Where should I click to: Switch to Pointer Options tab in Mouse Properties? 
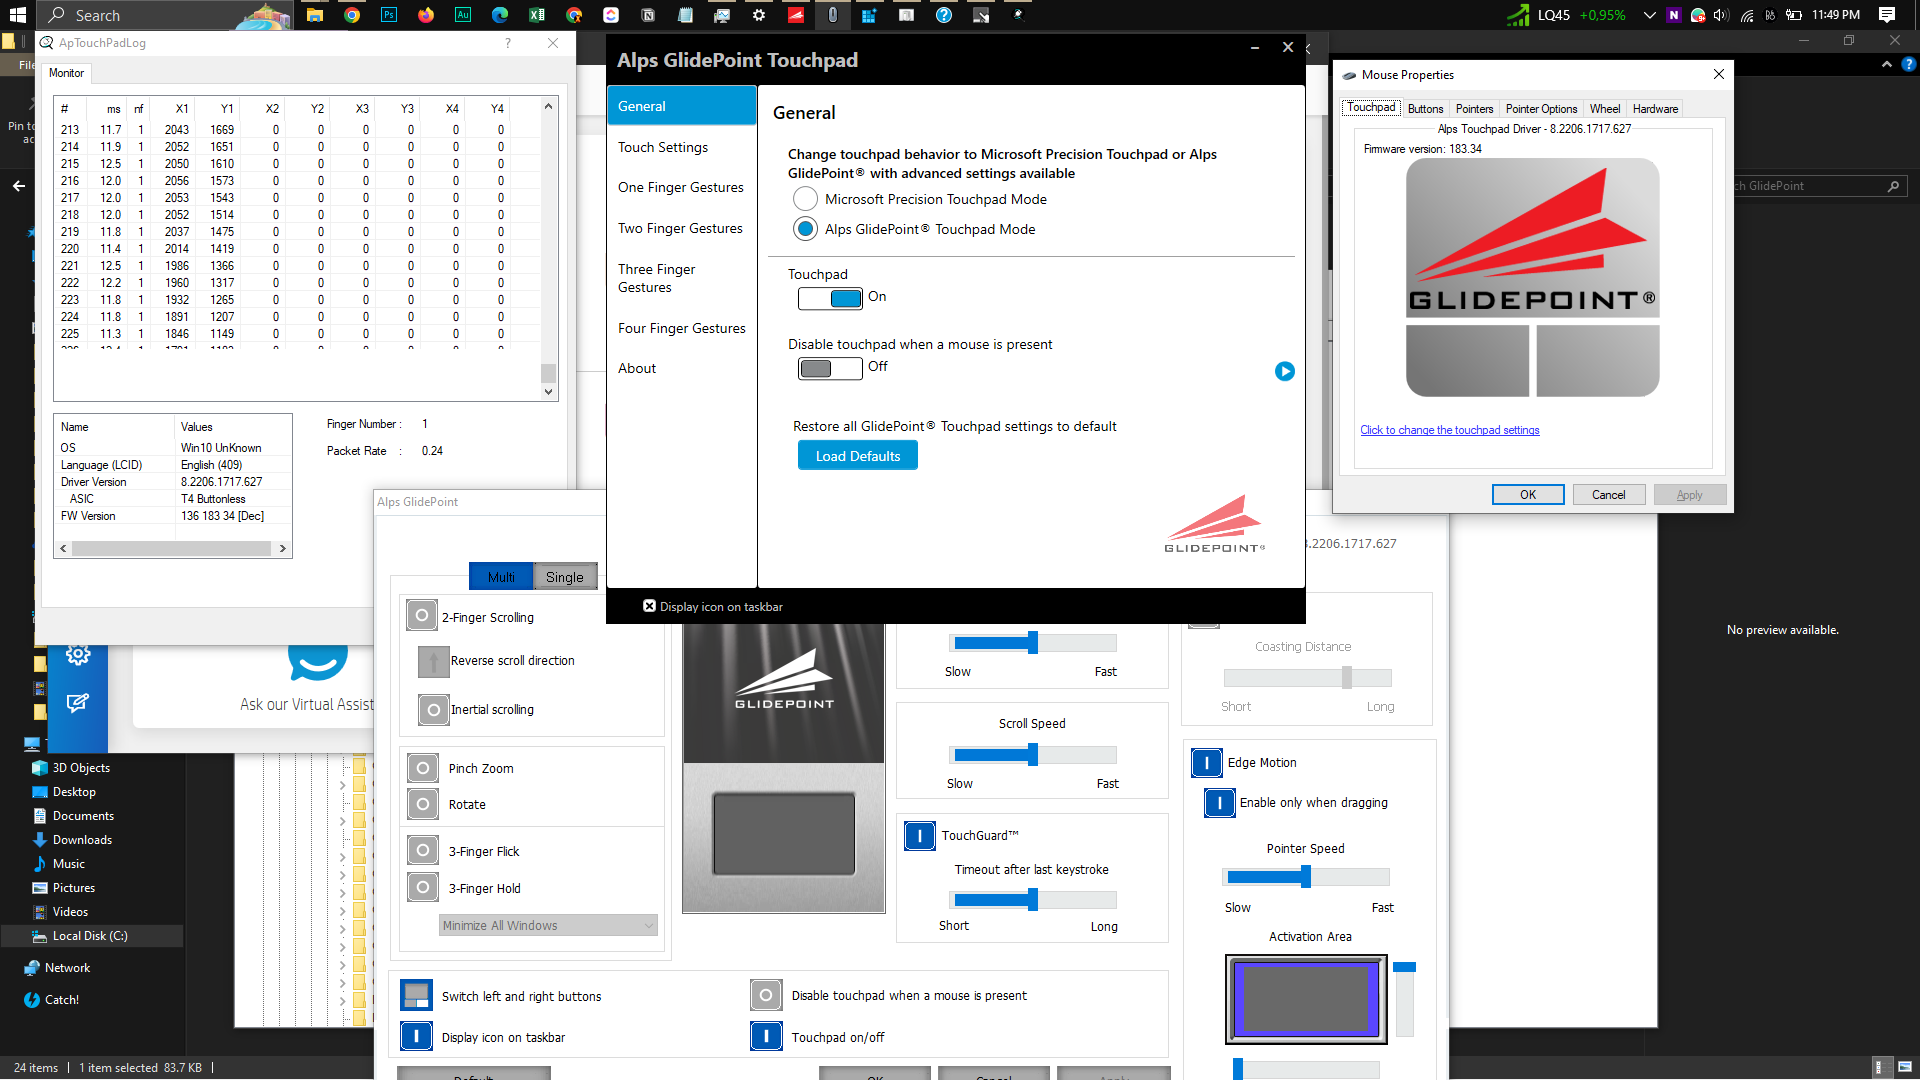click(x=1541, y=108)
